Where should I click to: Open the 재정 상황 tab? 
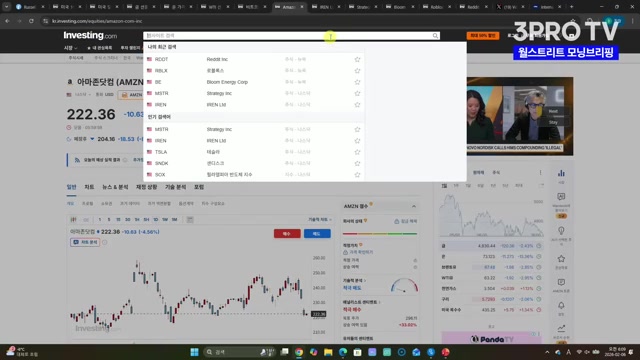[x=147, y=187]
